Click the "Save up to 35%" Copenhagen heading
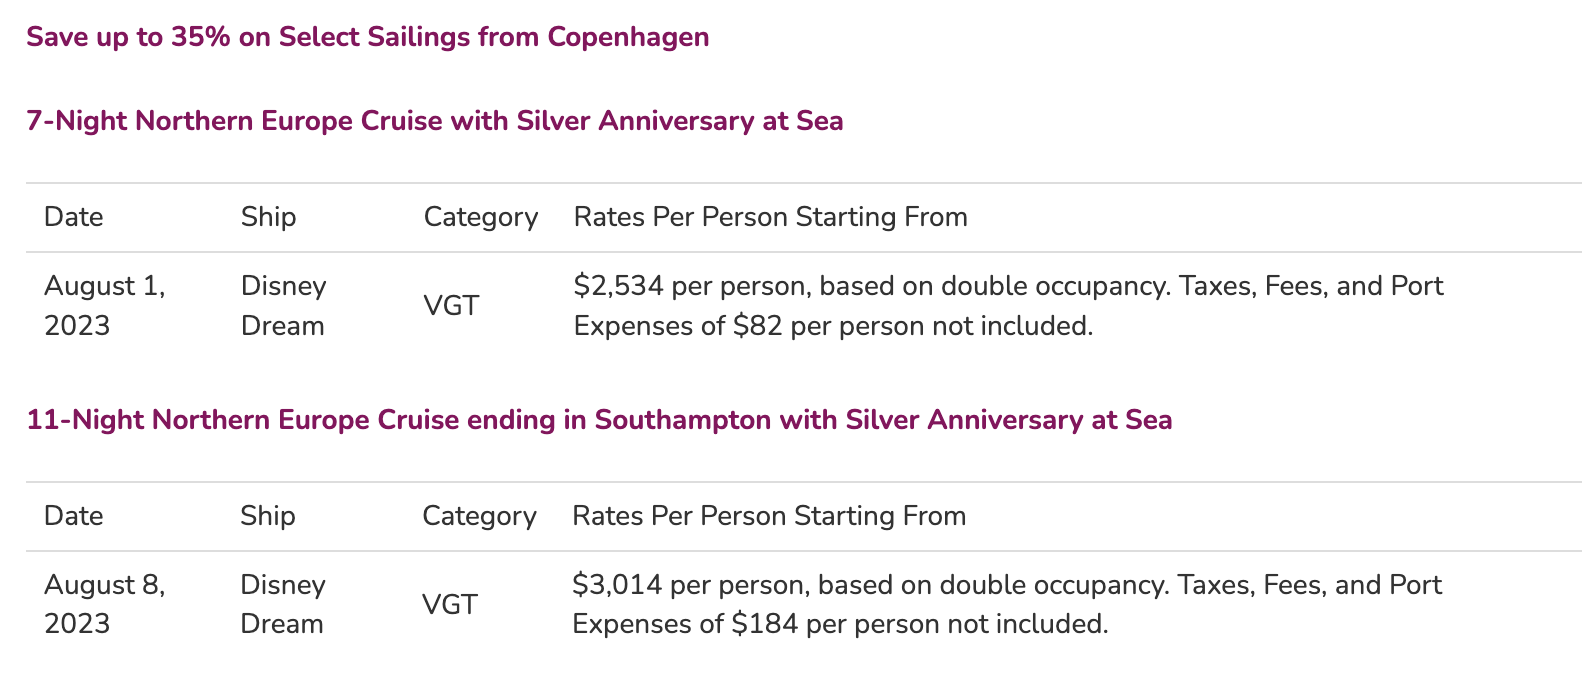The width and height of the screenshot is (1592, 694). tap(367, 37)
